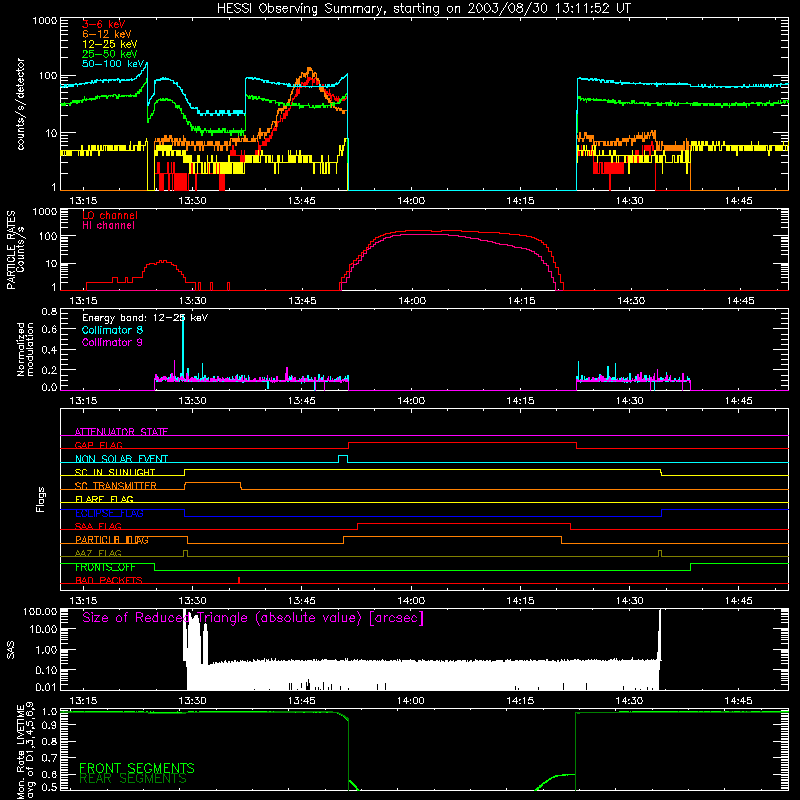Click the raised GAP FLAG segment

pyautogui.click(x=462, y=443)
